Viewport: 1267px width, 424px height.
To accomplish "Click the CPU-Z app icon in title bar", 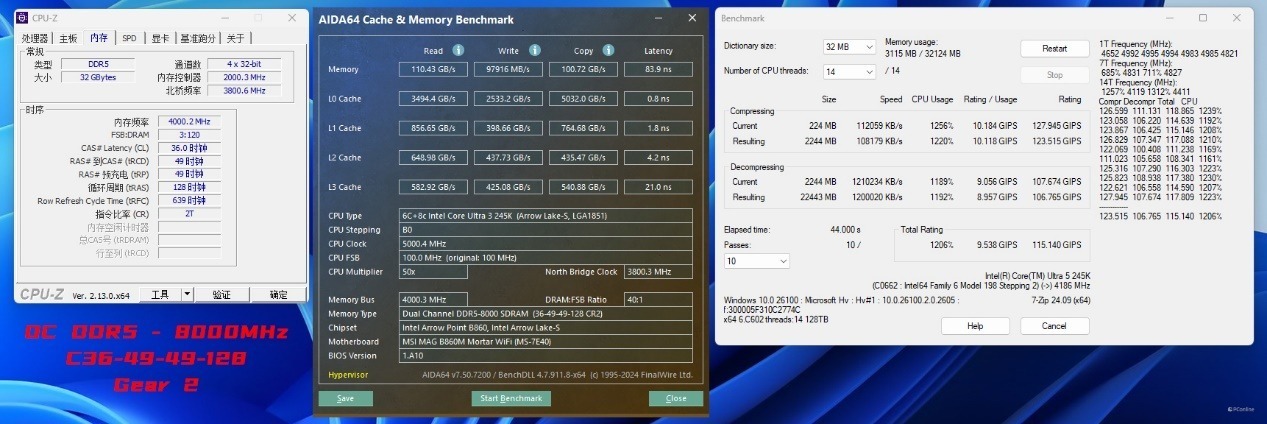I will tap(23, 18).
